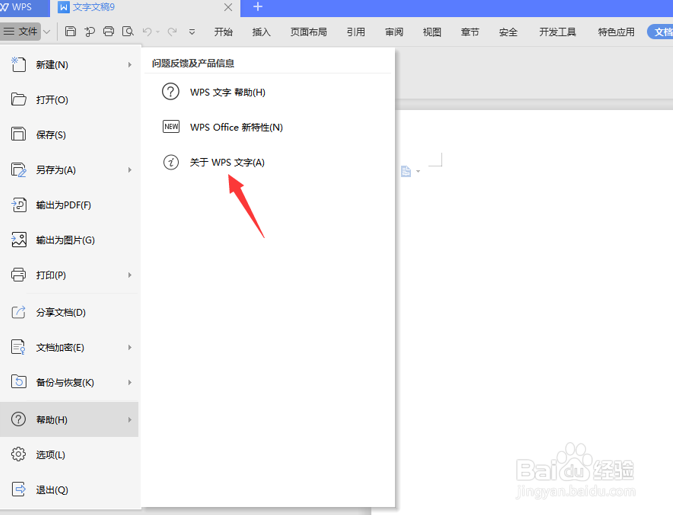Viewport: 673px width, 515px height.
Task: Select 选项(L) in the file menu
Action: tap(70, 454)
